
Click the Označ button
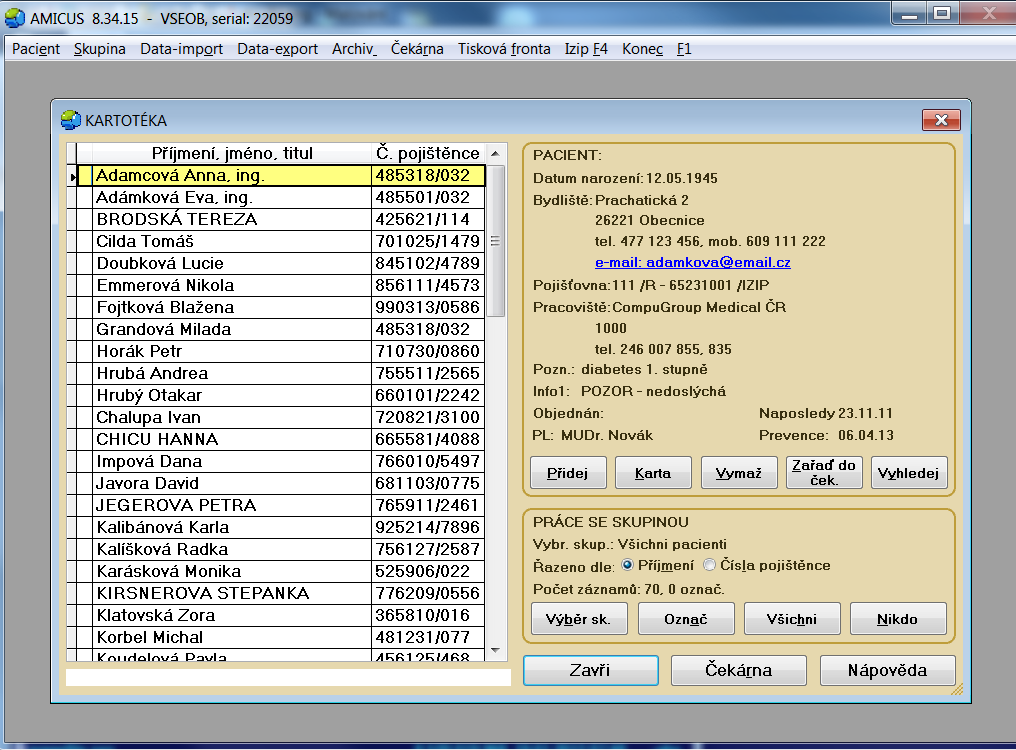pyautogui.click(x=686, y=619)
